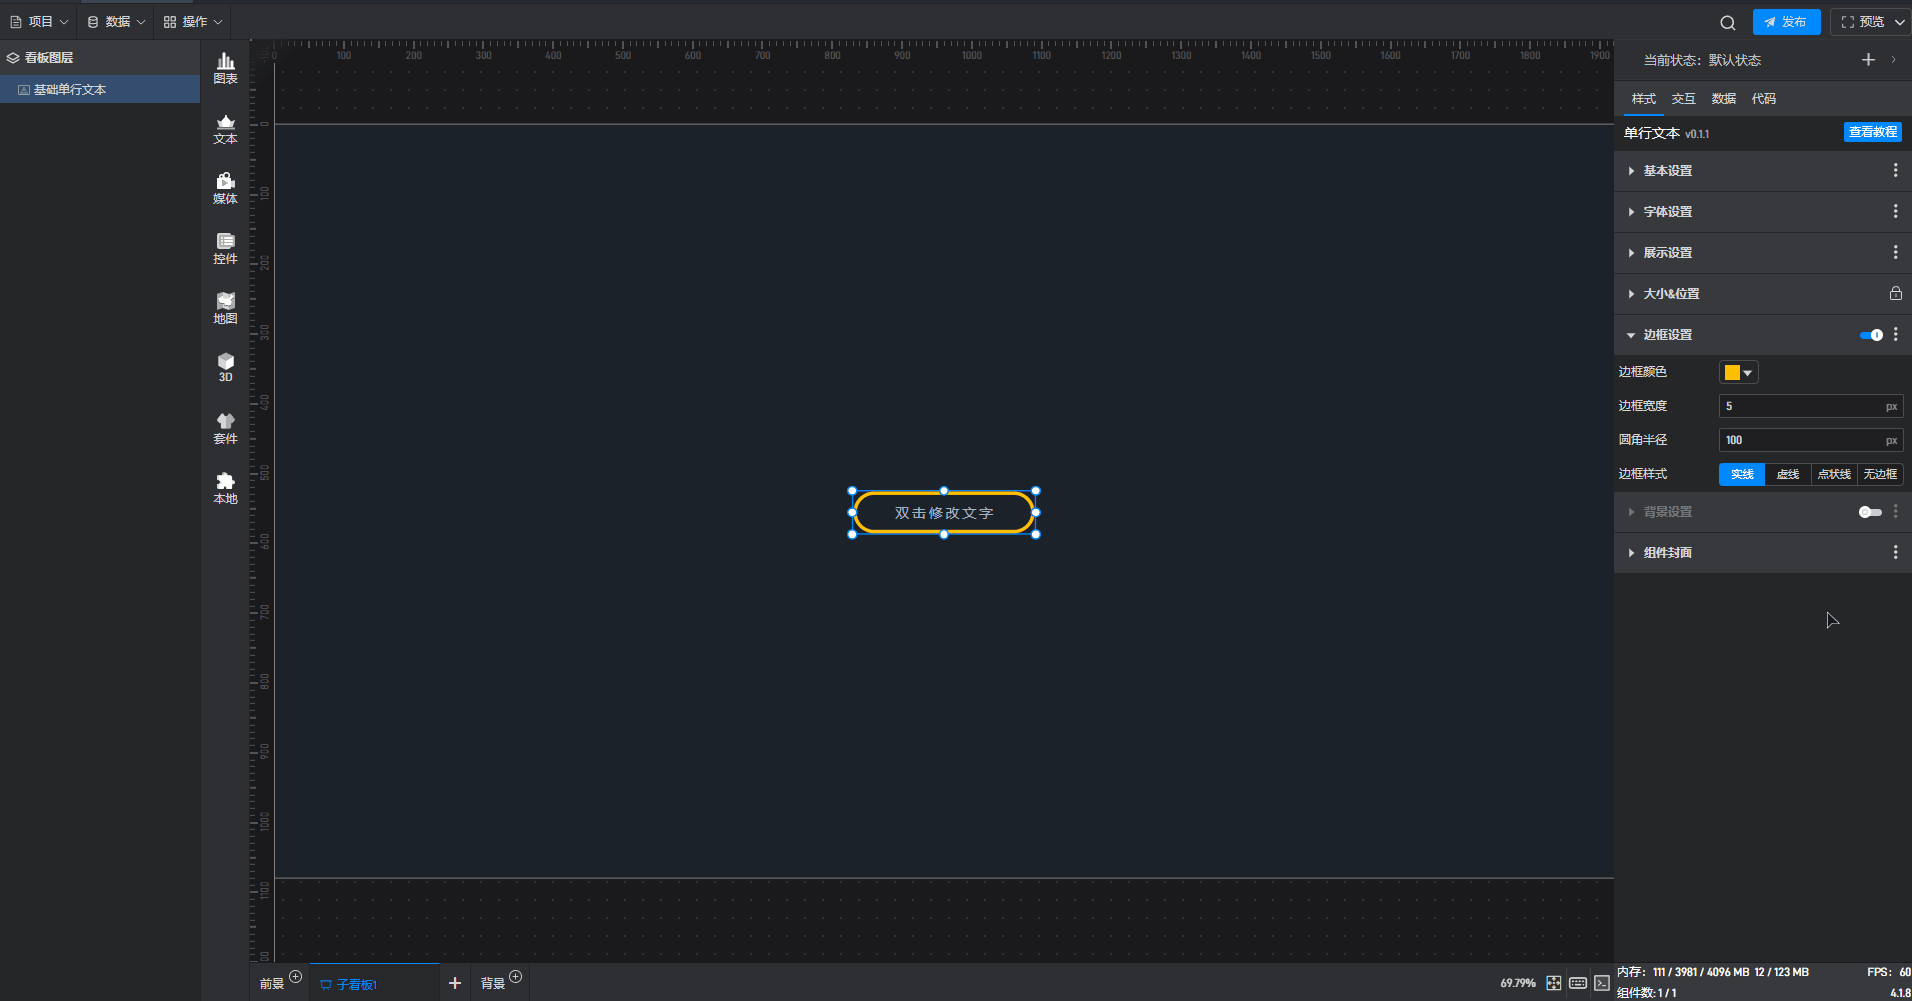Image resolution: width=1912 pixels, height=1001 pixels.
Task: Click the search magnifier icon in top bar
Action: pos(1728,22)
